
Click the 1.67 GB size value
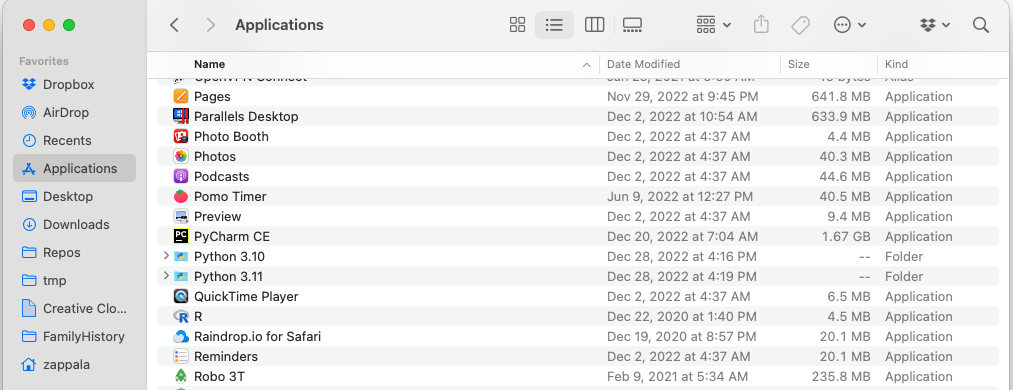[x=846, y=237]
